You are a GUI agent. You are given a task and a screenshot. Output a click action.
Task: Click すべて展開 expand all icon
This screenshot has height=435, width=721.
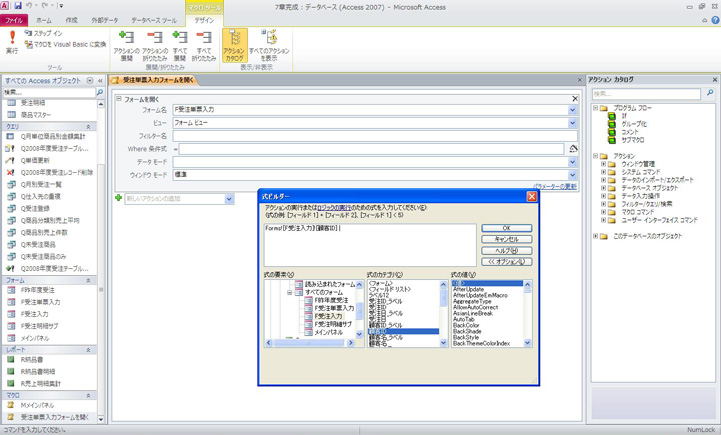[x=180, y=45]
